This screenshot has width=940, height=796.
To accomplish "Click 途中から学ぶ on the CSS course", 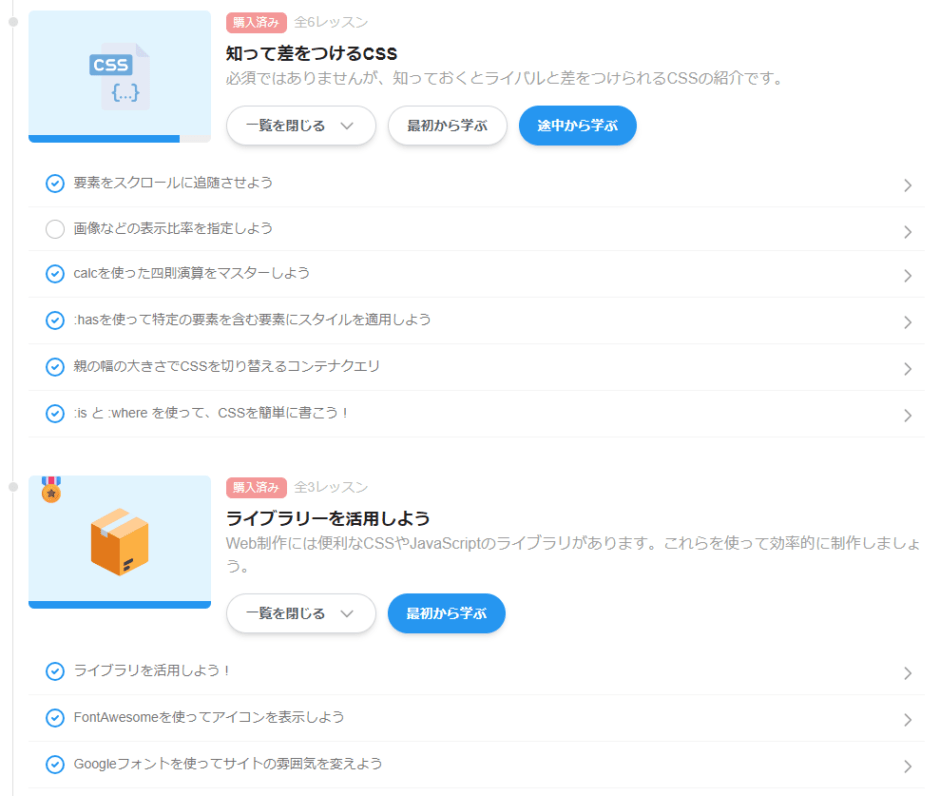I will (x=577, y=125).
